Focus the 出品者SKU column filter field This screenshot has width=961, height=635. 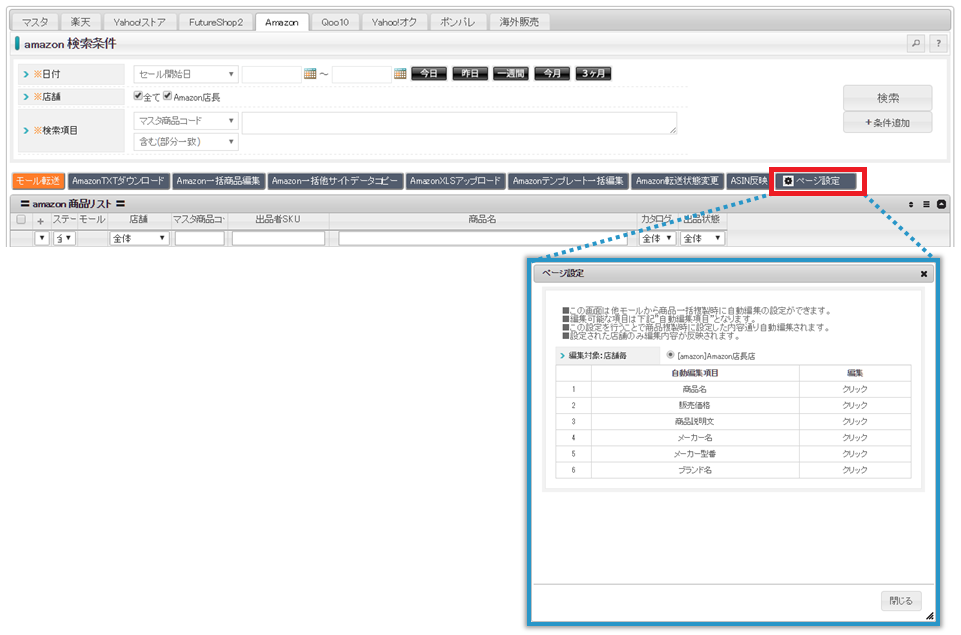[278, 238]
